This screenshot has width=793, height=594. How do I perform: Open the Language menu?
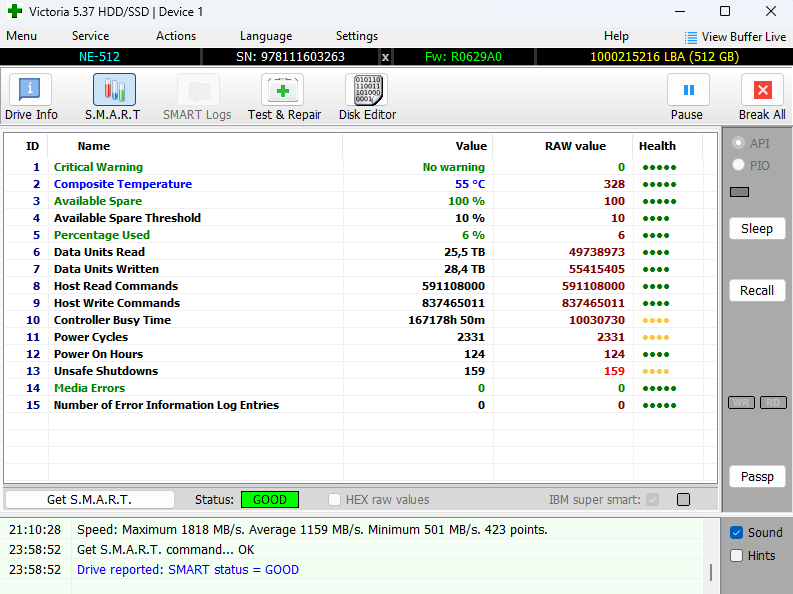pos(266,36)
